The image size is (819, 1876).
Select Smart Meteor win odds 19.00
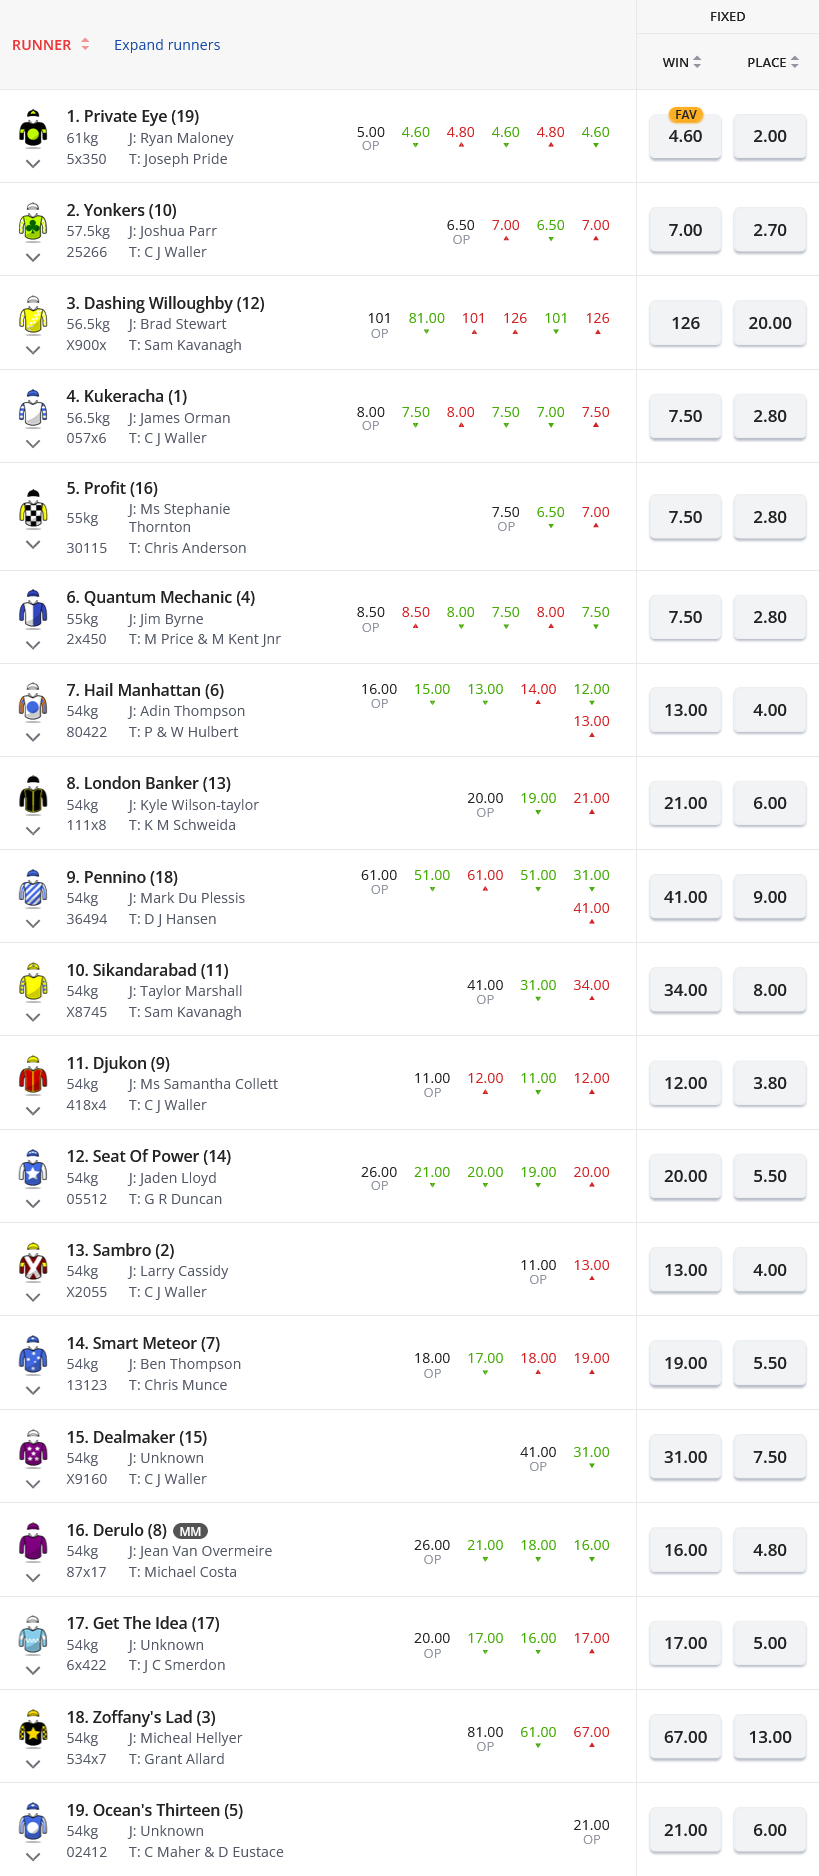coord(685,1364)
